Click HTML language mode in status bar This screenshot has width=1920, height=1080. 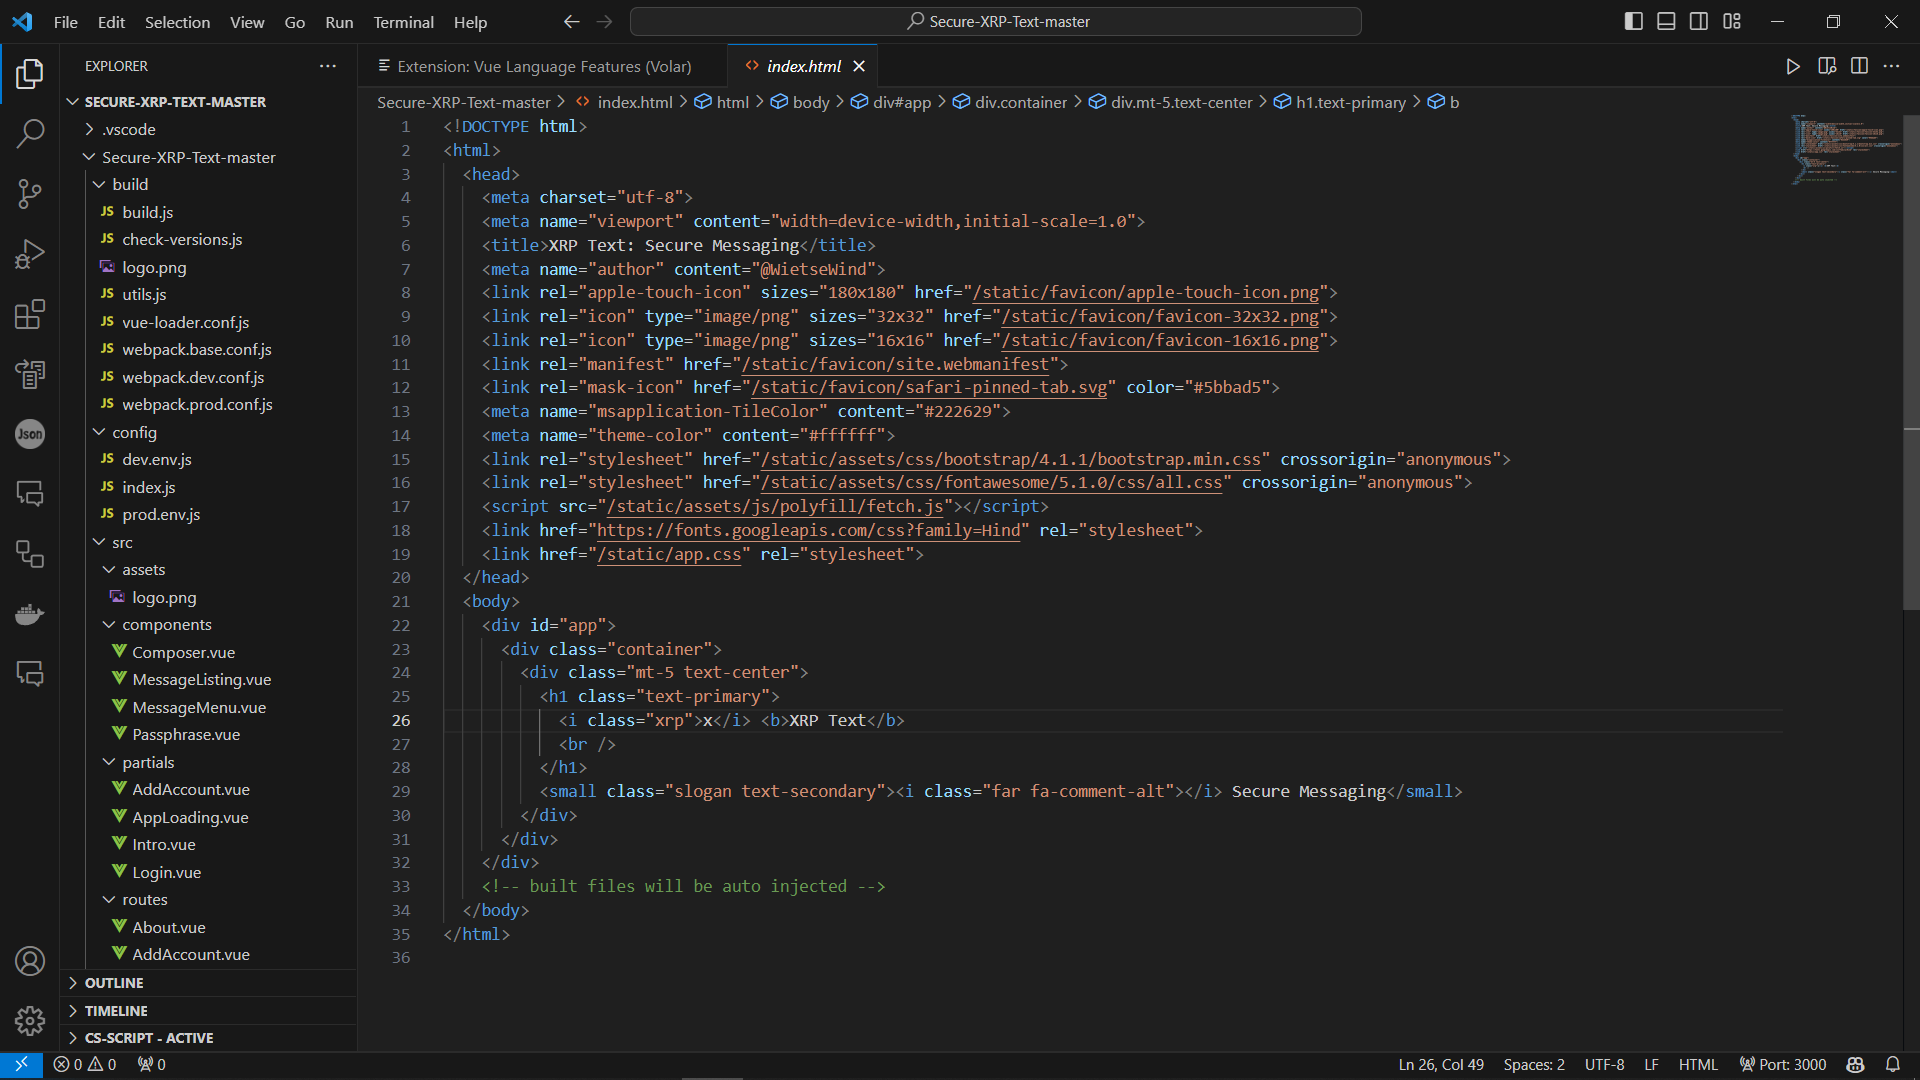point(1698,1065)
